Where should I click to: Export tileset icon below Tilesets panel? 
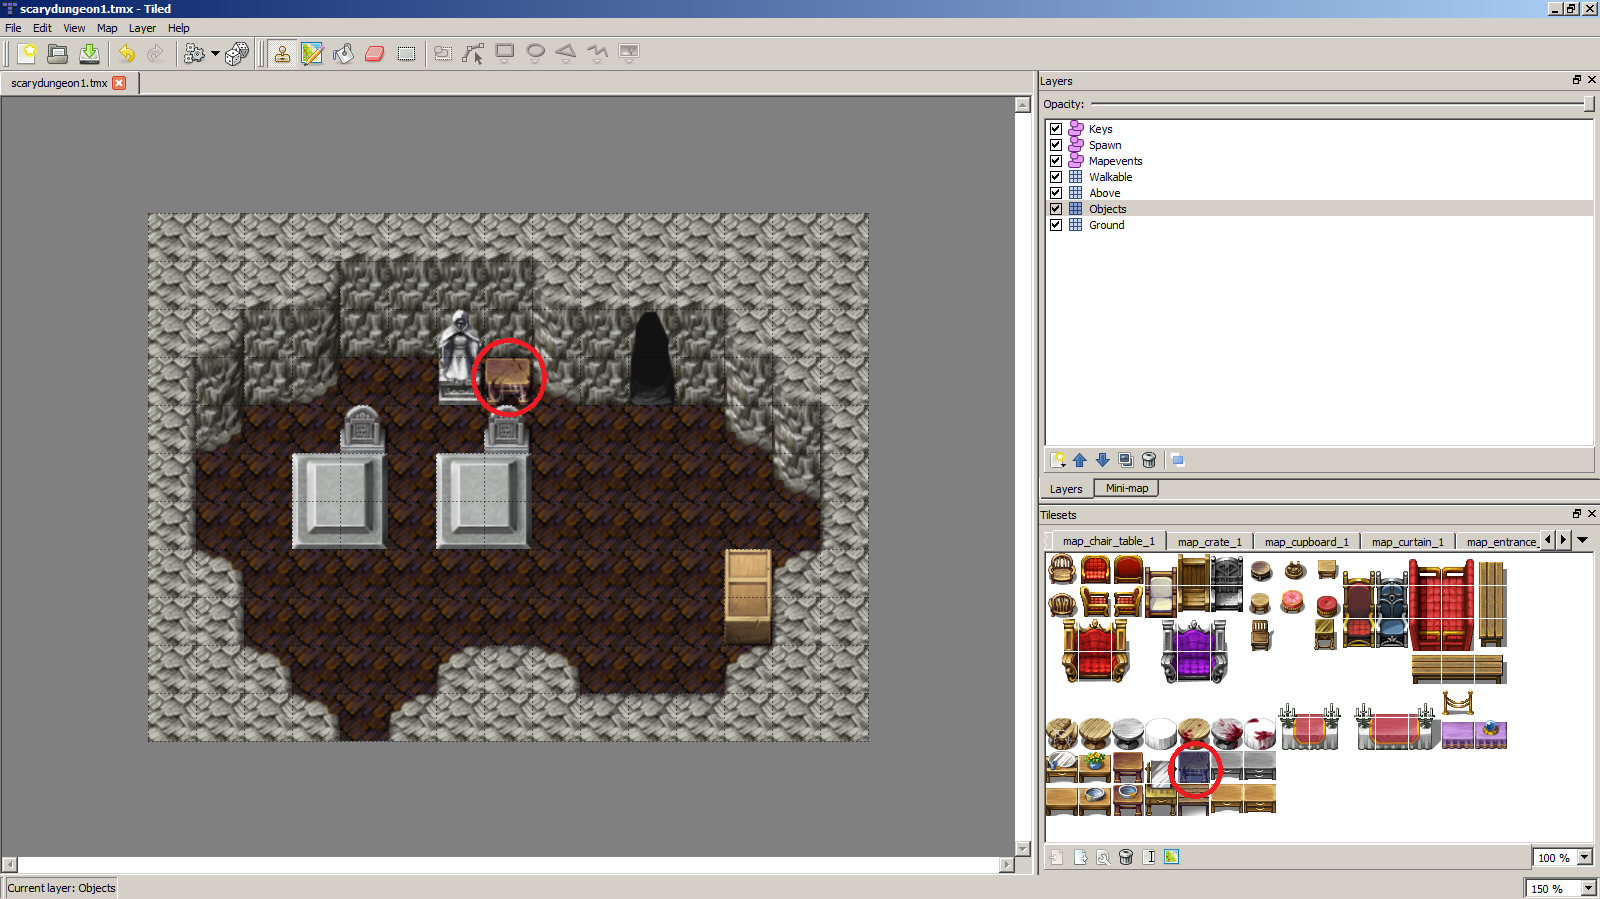point(1080,857)
